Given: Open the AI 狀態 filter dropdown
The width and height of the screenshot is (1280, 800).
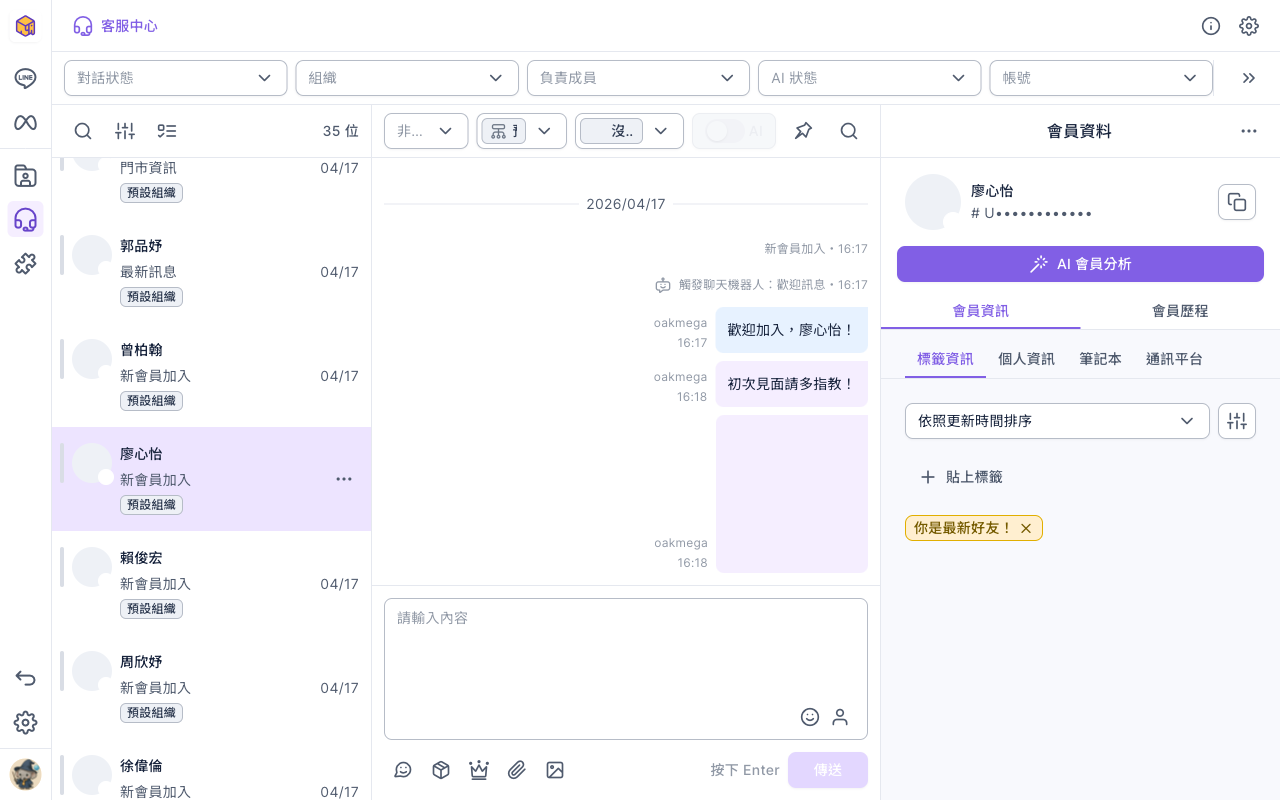Looking at the screenshot, I should [869, 78].
